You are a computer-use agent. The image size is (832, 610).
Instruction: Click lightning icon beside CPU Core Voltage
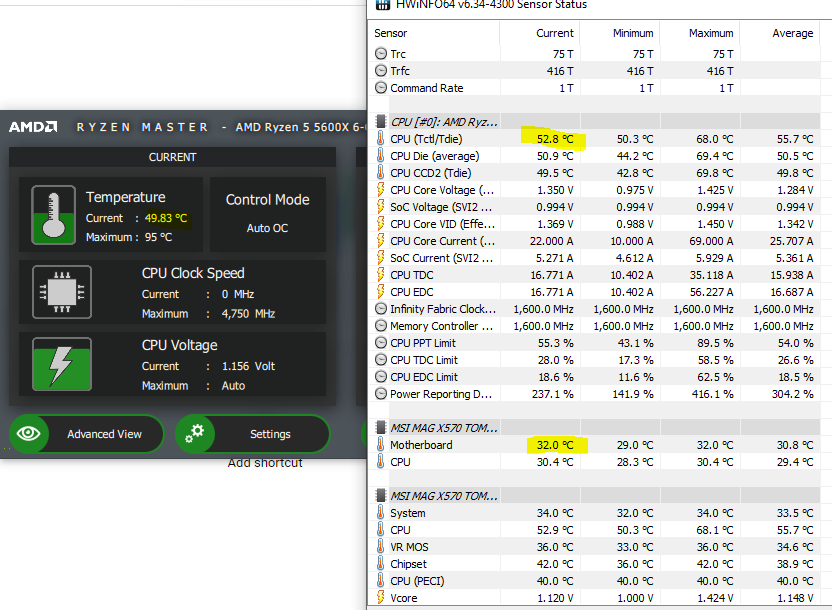tap(380, 189)
